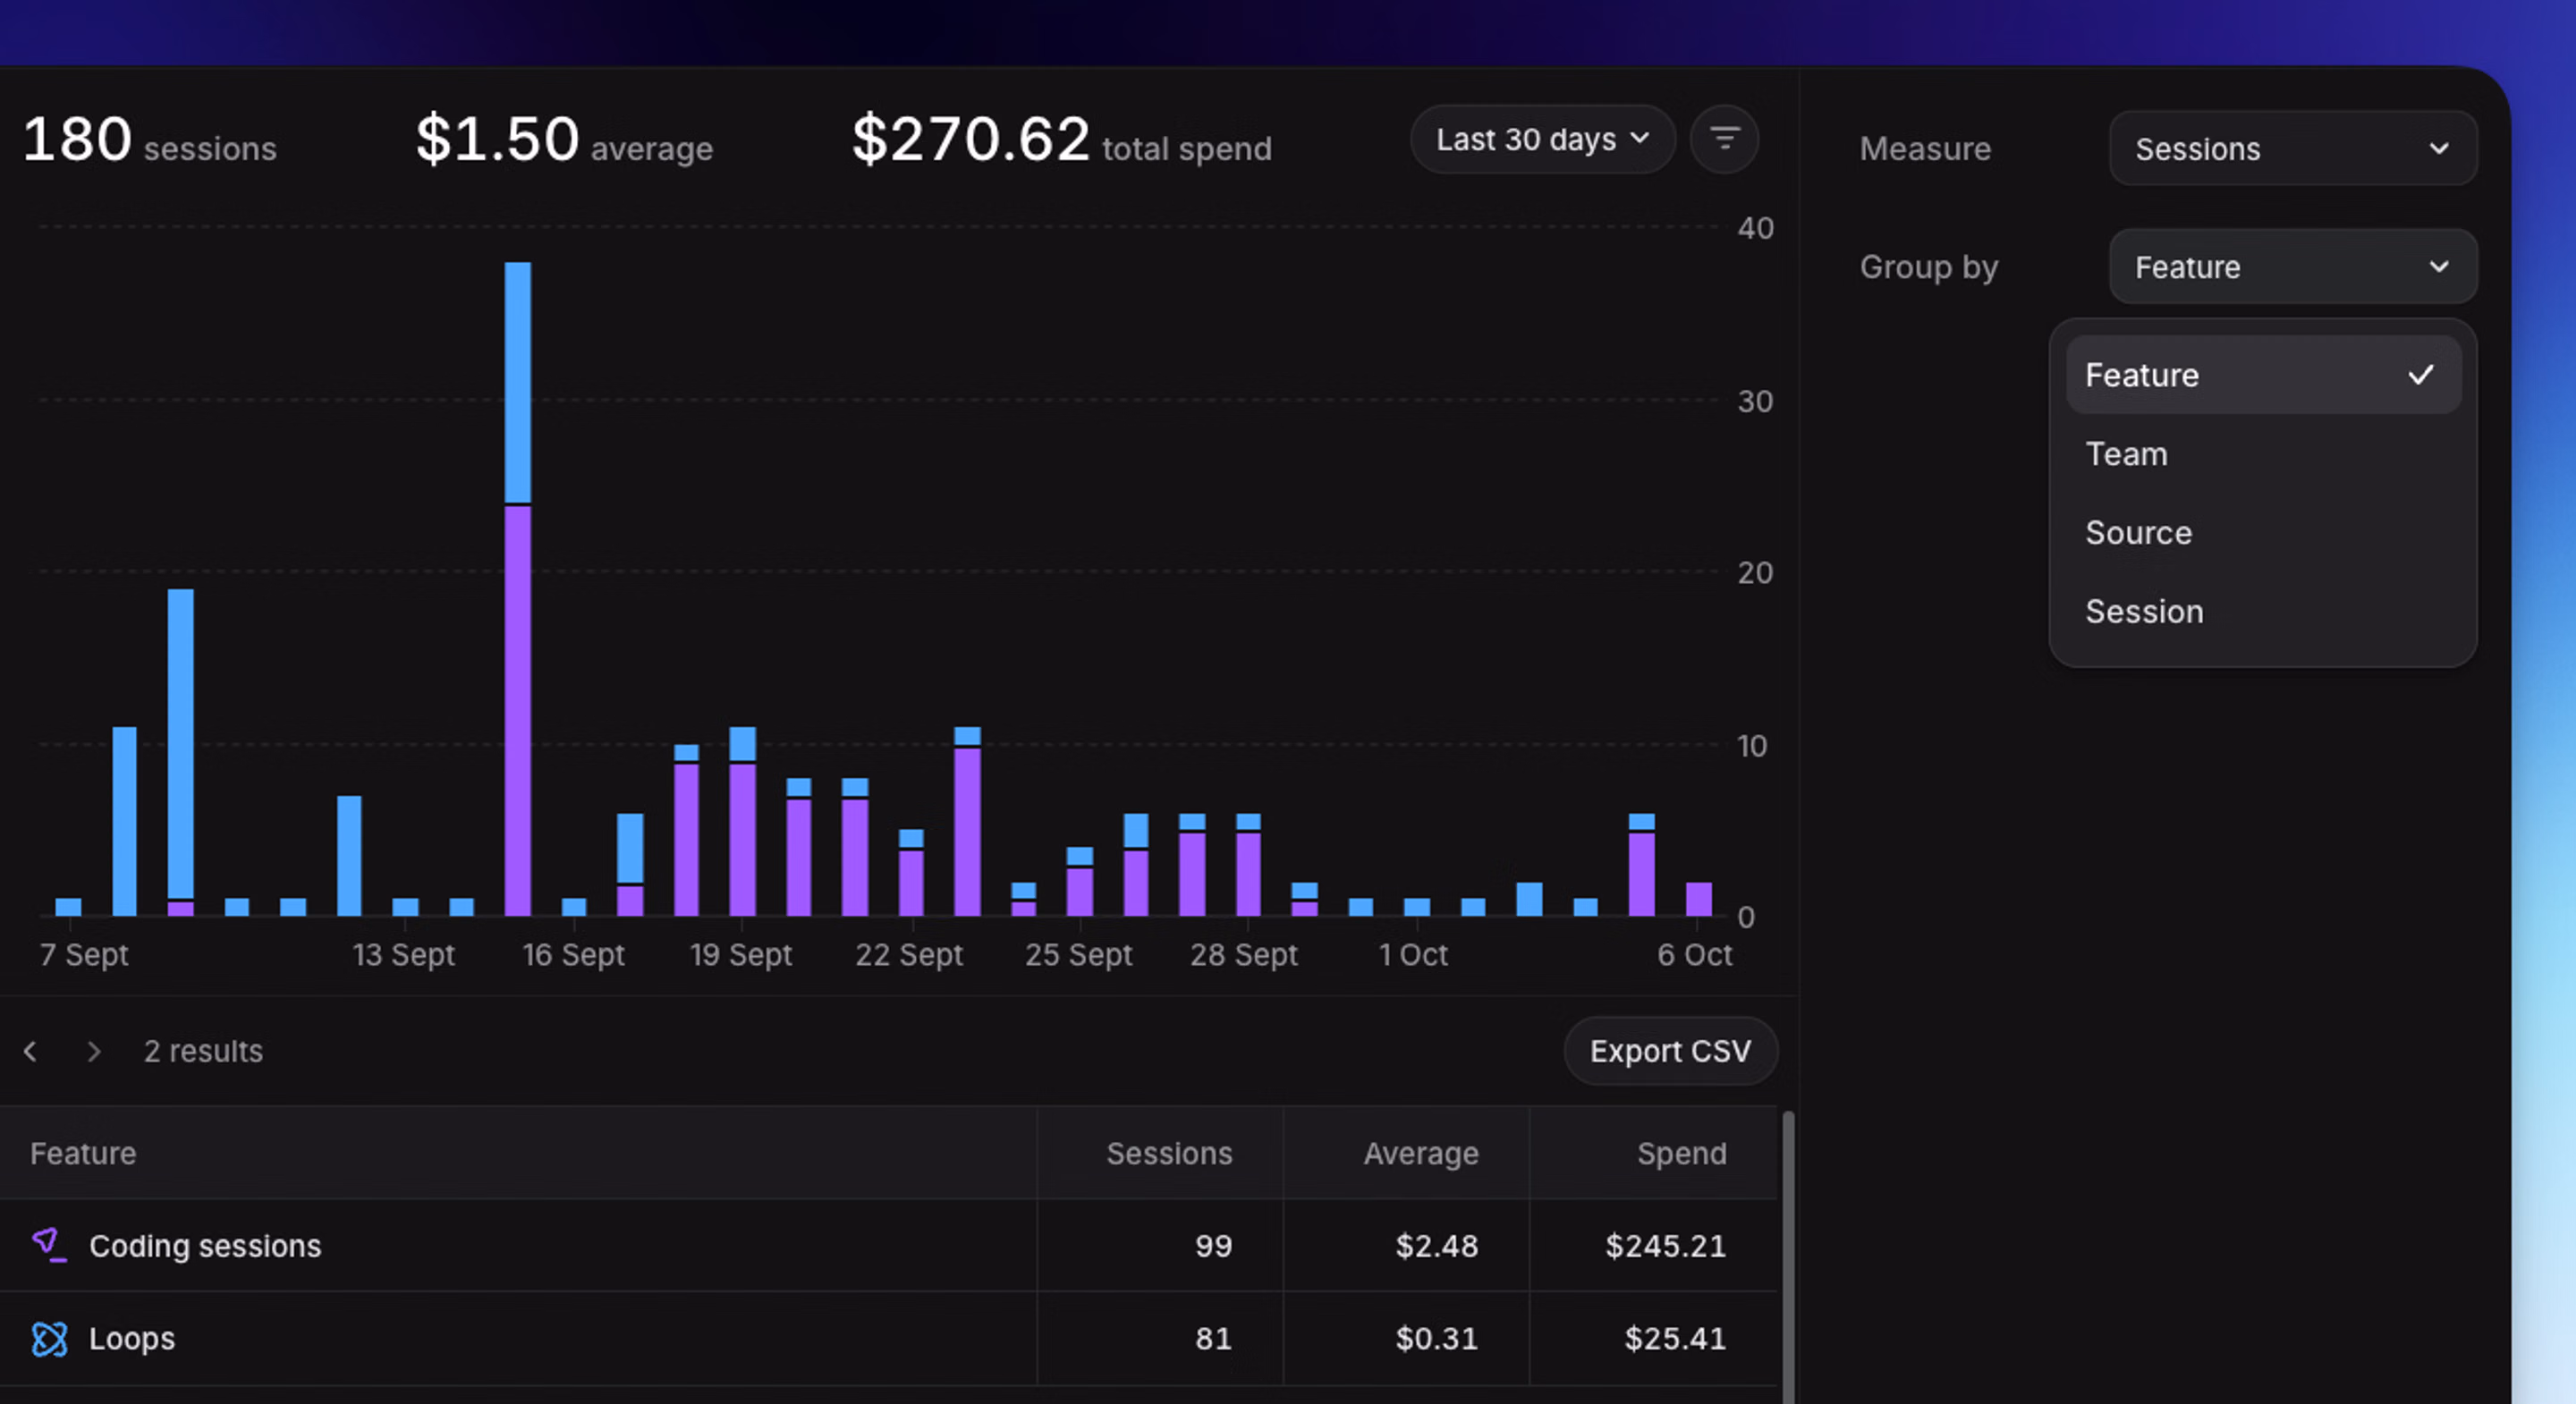Open the filter options icon

[x=1724, y=139]
